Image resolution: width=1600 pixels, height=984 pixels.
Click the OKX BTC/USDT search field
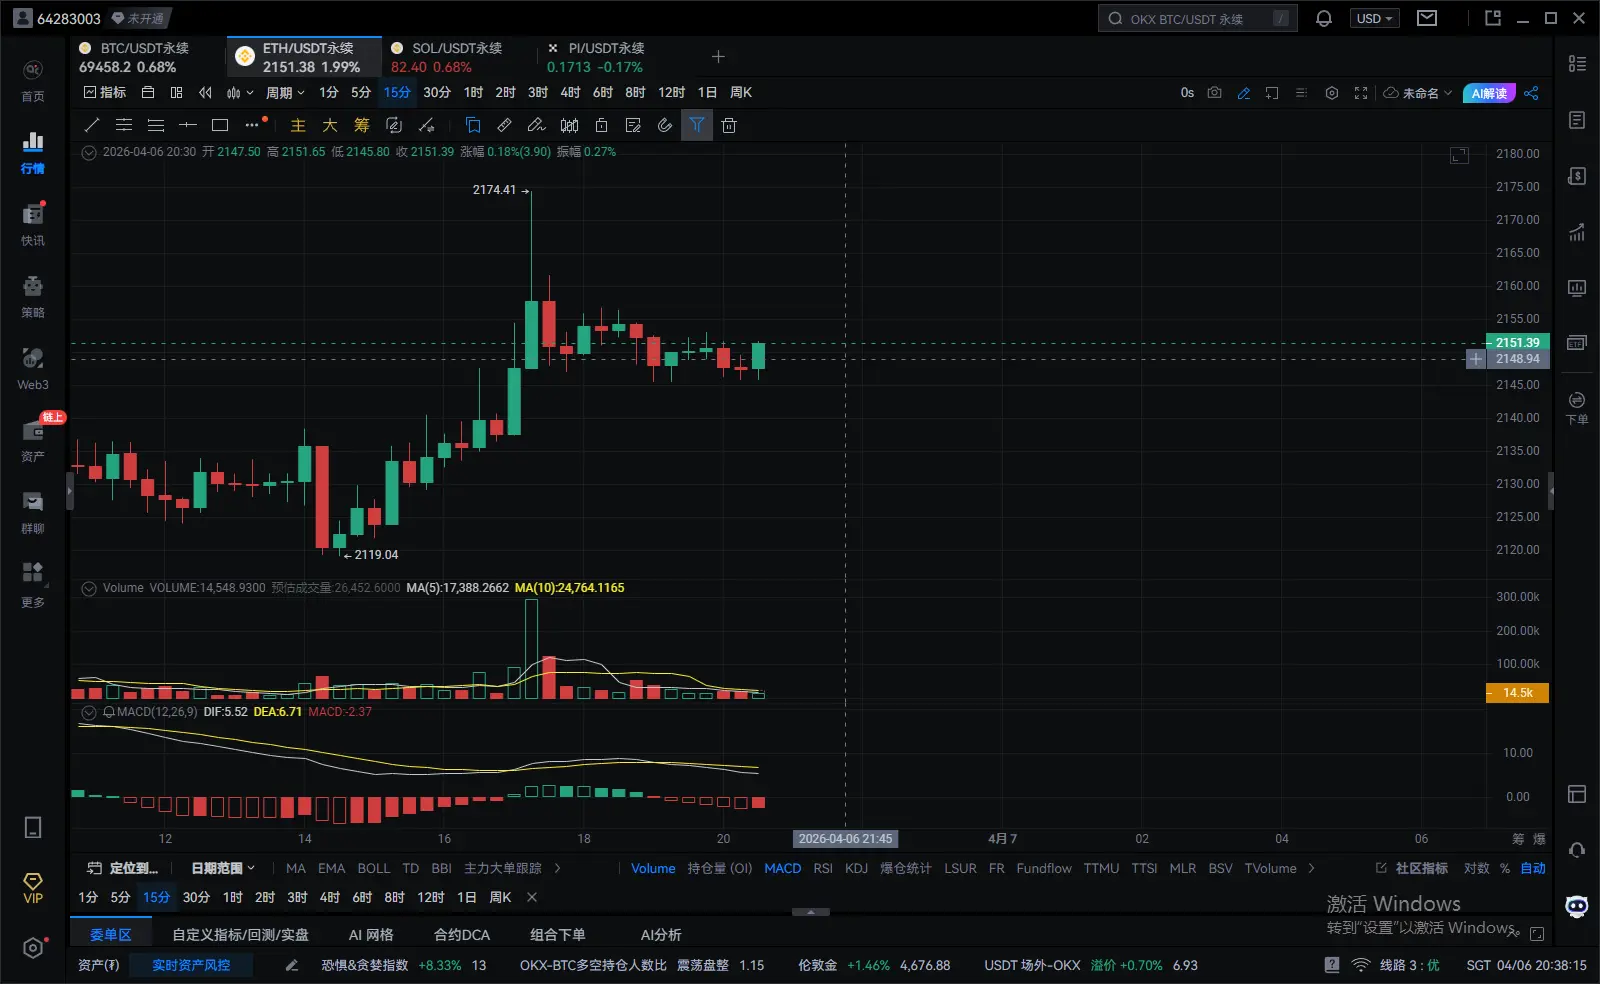[x=1198, y=18]
